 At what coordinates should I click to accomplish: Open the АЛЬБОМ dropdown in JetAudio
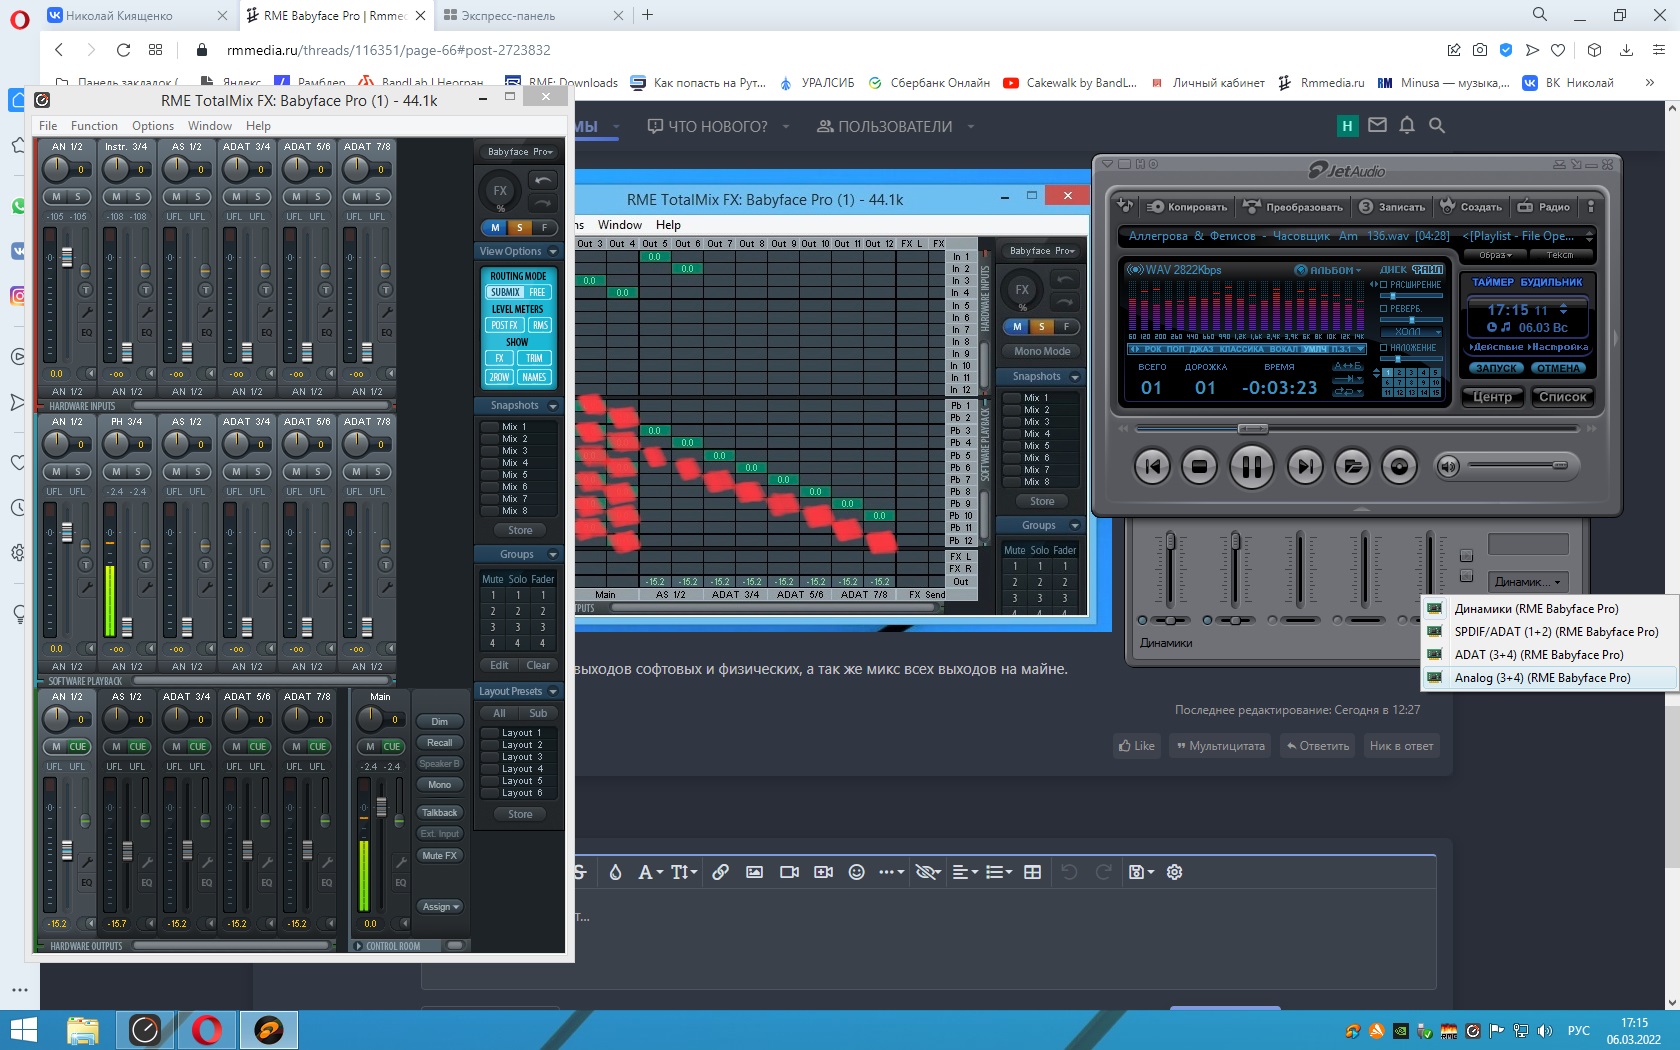(x=1329, y=270)
